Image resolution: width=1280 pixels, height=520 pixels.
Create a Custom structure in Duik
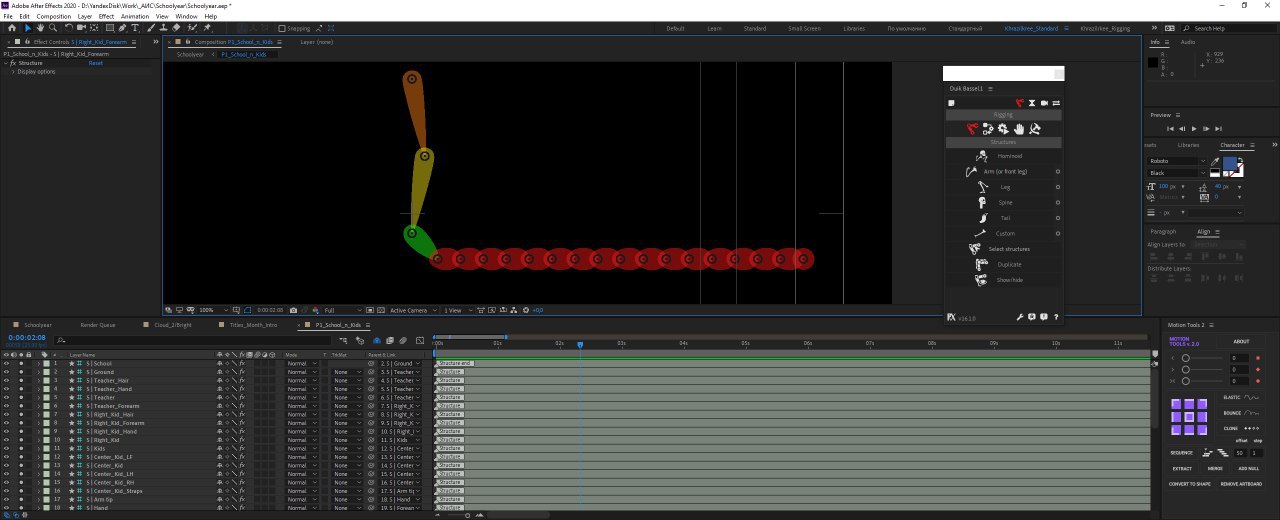tap(1003, 233)
